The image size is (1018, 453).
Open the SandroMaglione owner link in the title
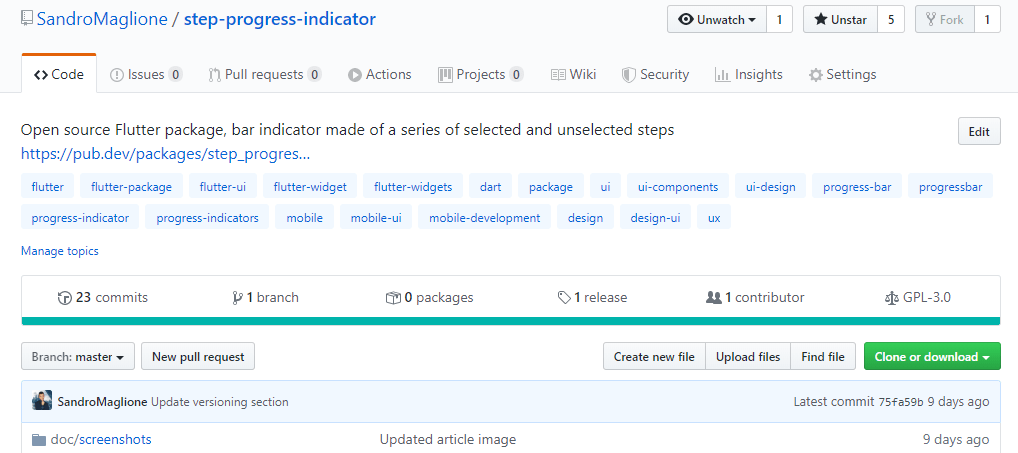[x=101, y=19]
